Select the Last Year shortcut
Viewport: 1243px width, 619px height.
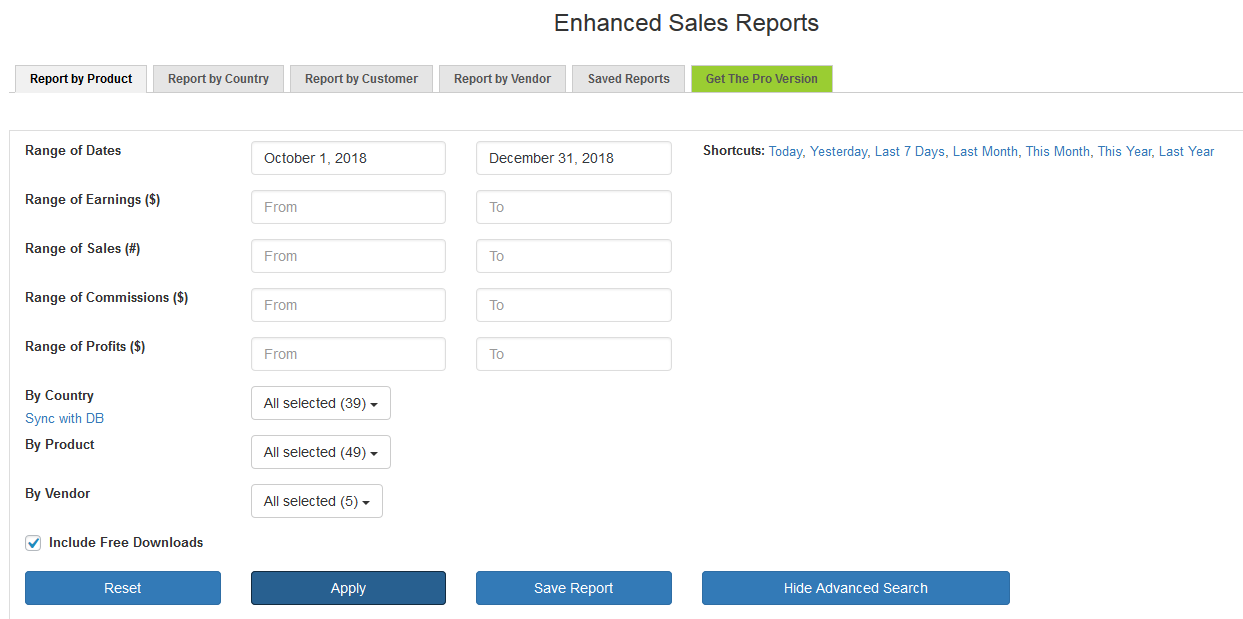click(x=1186, y=152)
